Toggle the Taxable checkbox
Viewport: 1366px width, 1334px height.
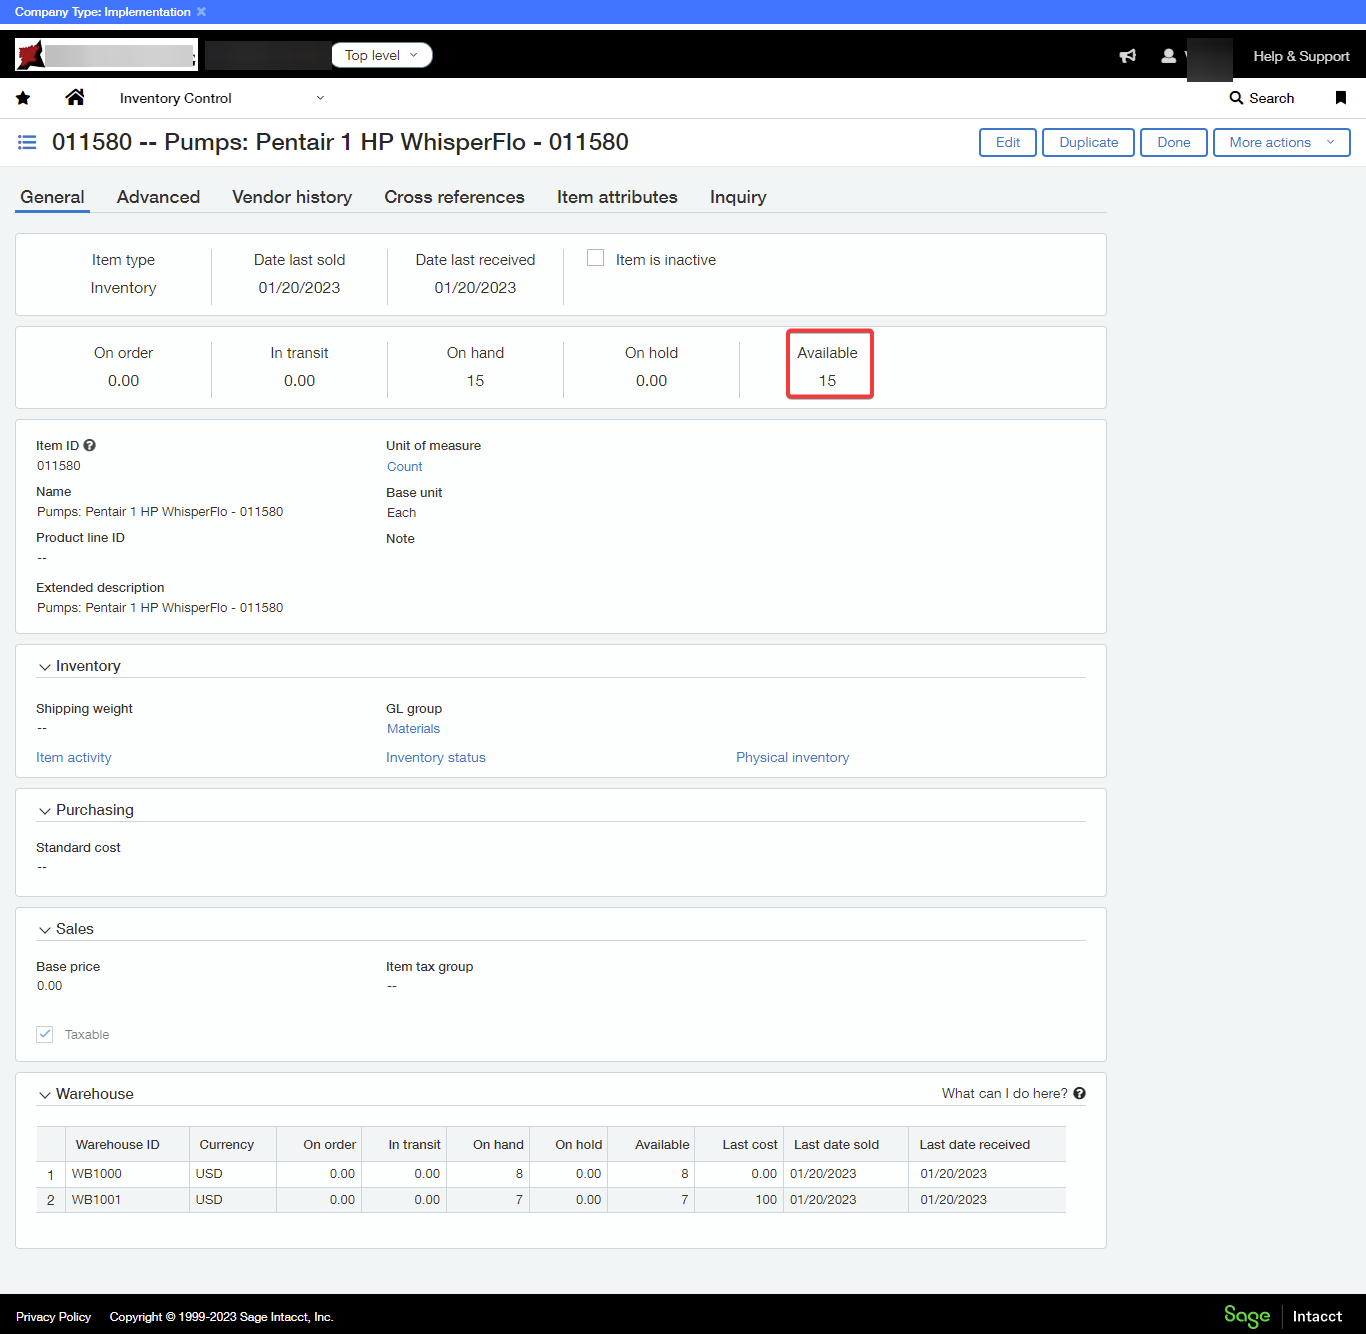point(45,1034)
